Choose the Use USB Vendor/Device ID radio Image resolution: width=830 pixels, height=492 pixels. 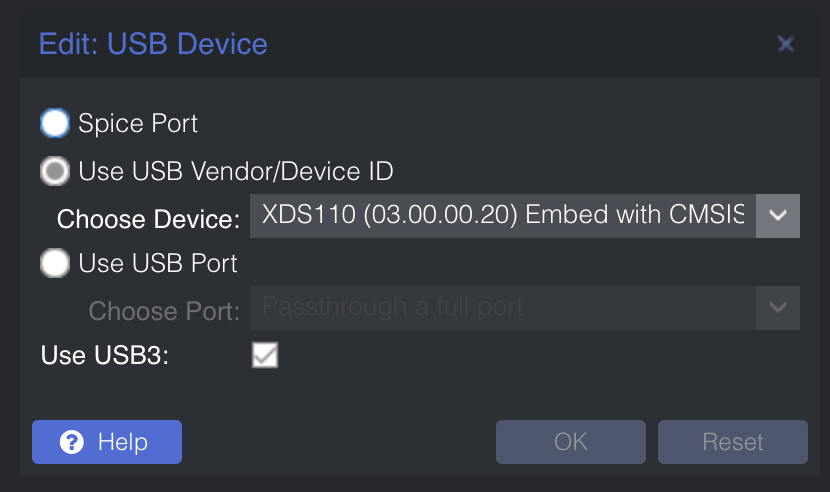[x=55, y=171]
